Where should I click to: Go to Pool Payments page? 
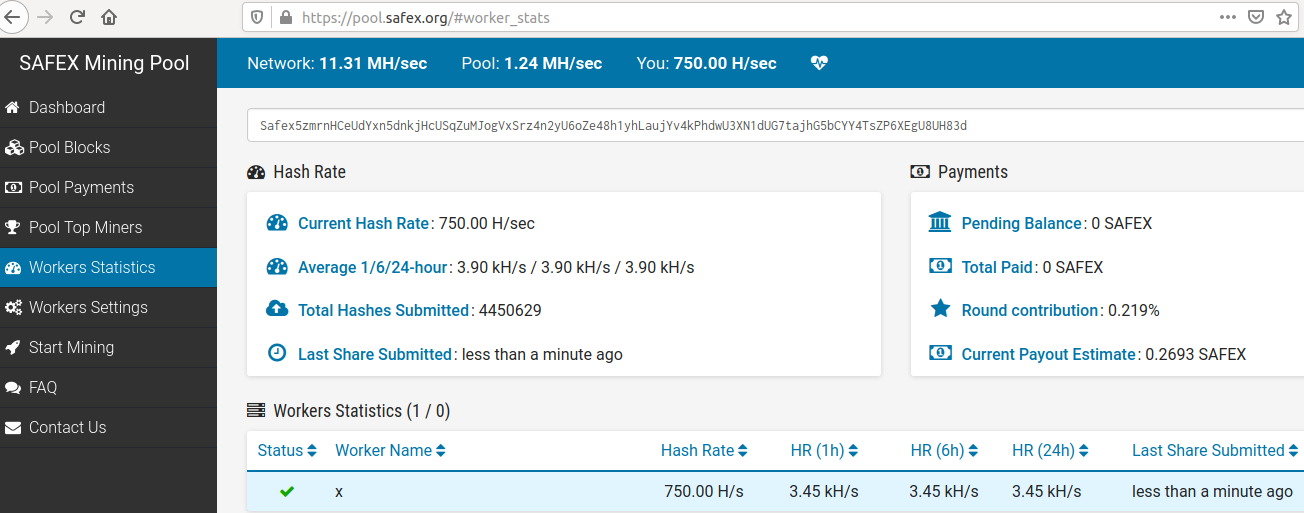(x=108, y=187)
